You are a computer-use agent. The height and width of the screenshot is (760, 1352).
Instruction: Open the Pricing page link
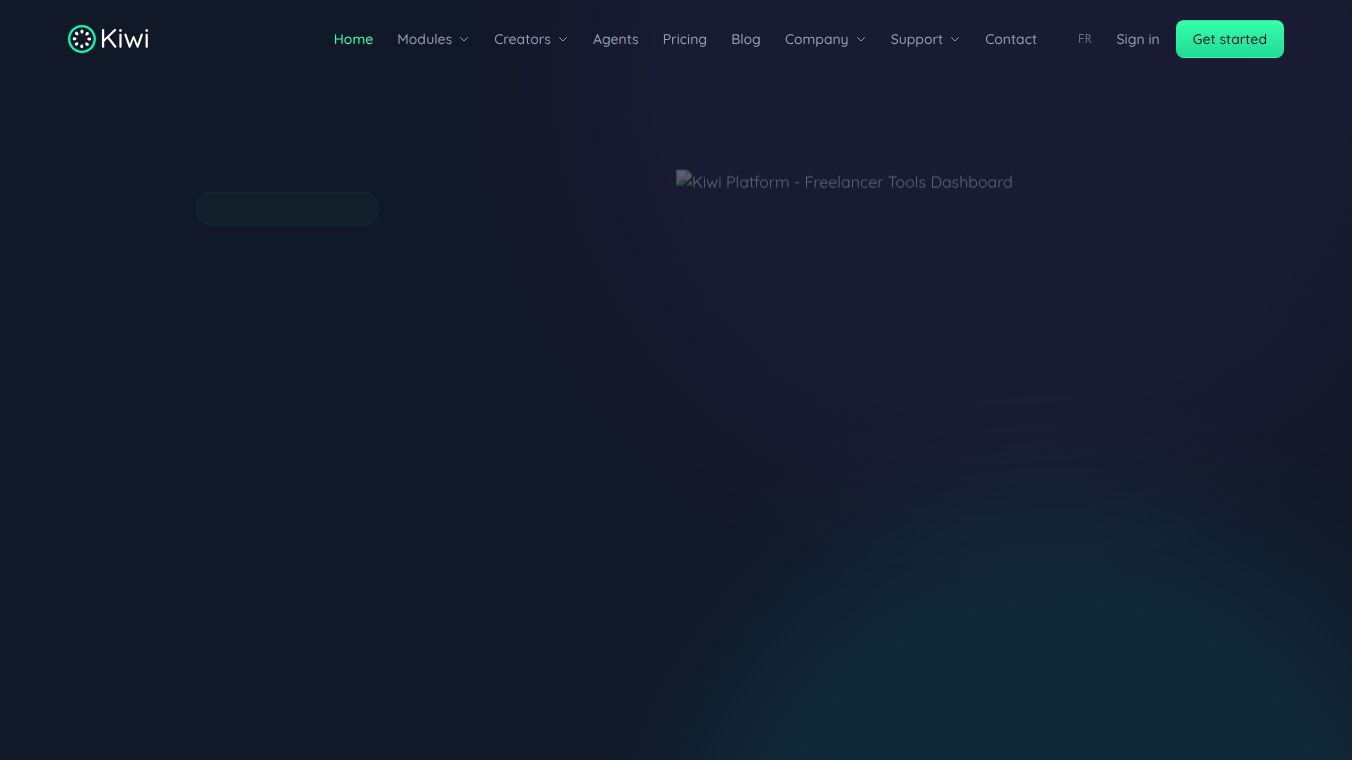click(x=684, y=39)
